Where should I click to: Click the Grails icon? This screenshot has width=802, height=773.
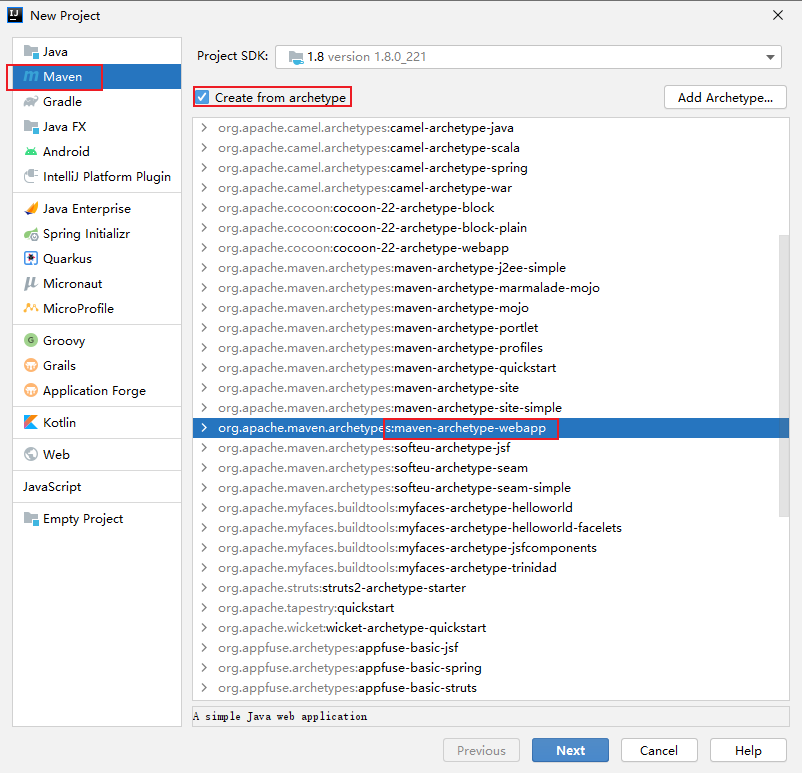click(31, 365)
